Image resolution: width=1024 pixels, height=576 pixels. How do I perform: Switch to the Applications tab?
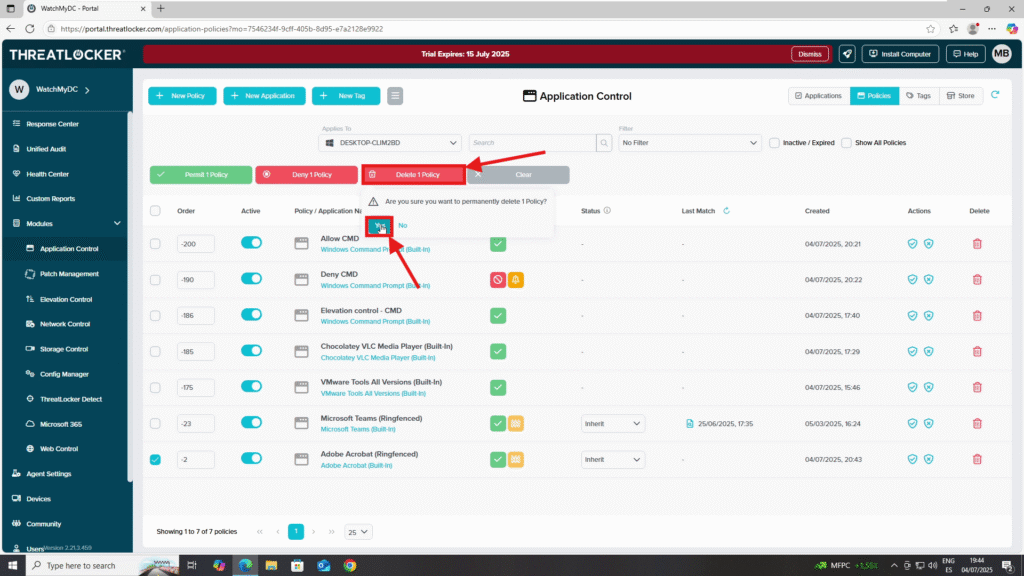click(x=818, y=95)
